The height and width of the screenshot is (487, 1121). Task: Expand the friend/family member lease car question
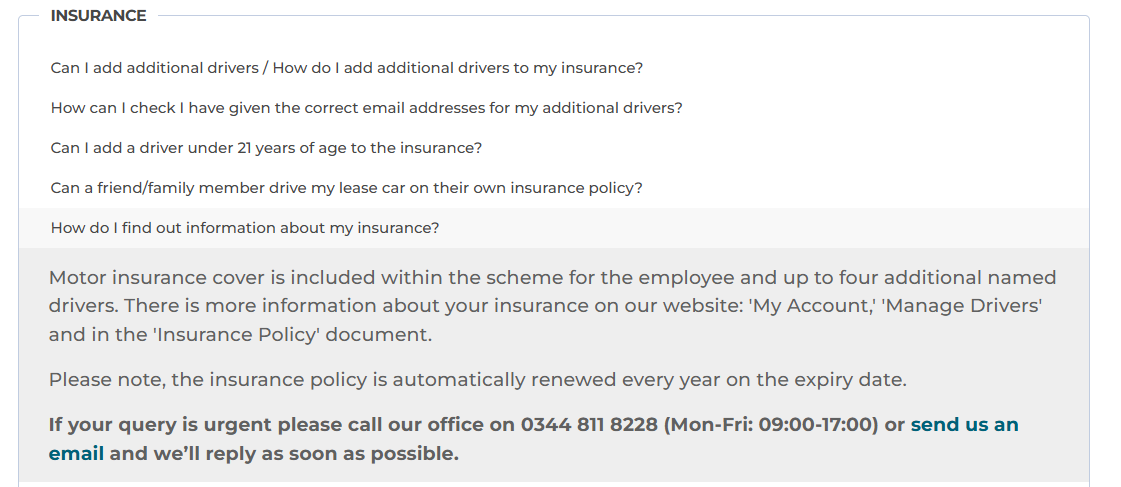pyautogui.click(x=346, y=188)
